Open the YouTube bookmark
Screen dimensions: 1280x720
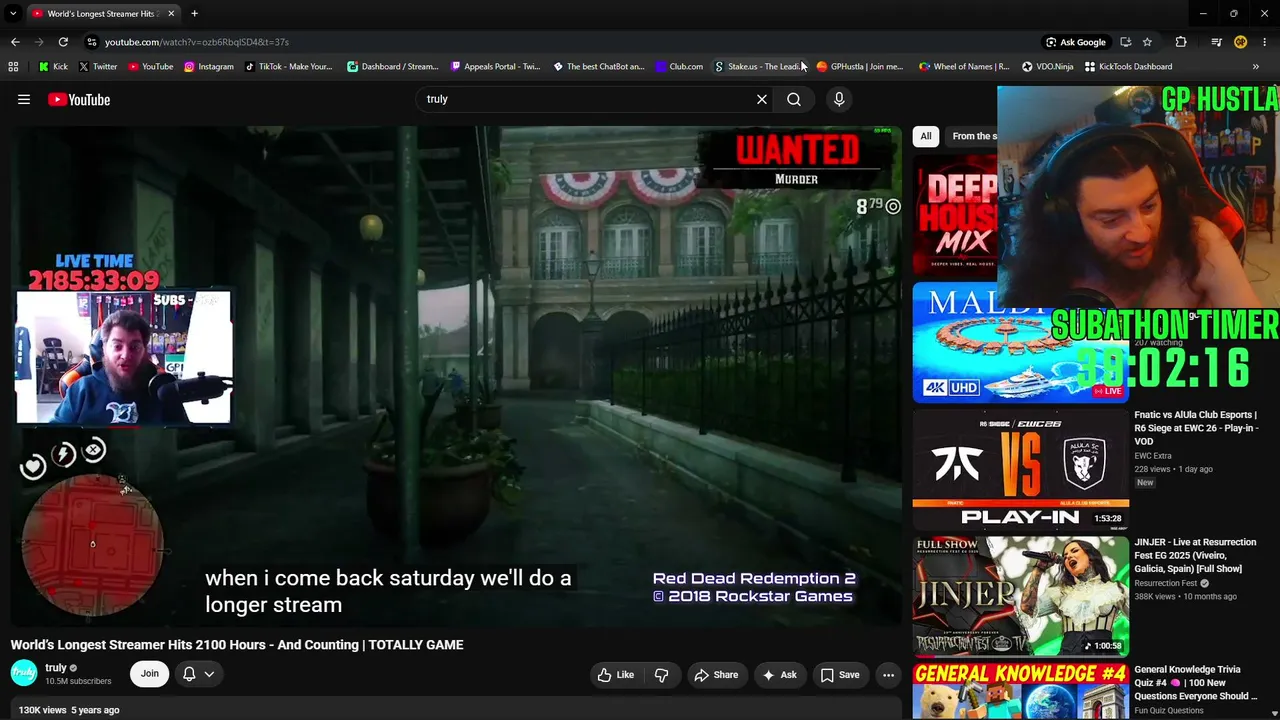150,67
